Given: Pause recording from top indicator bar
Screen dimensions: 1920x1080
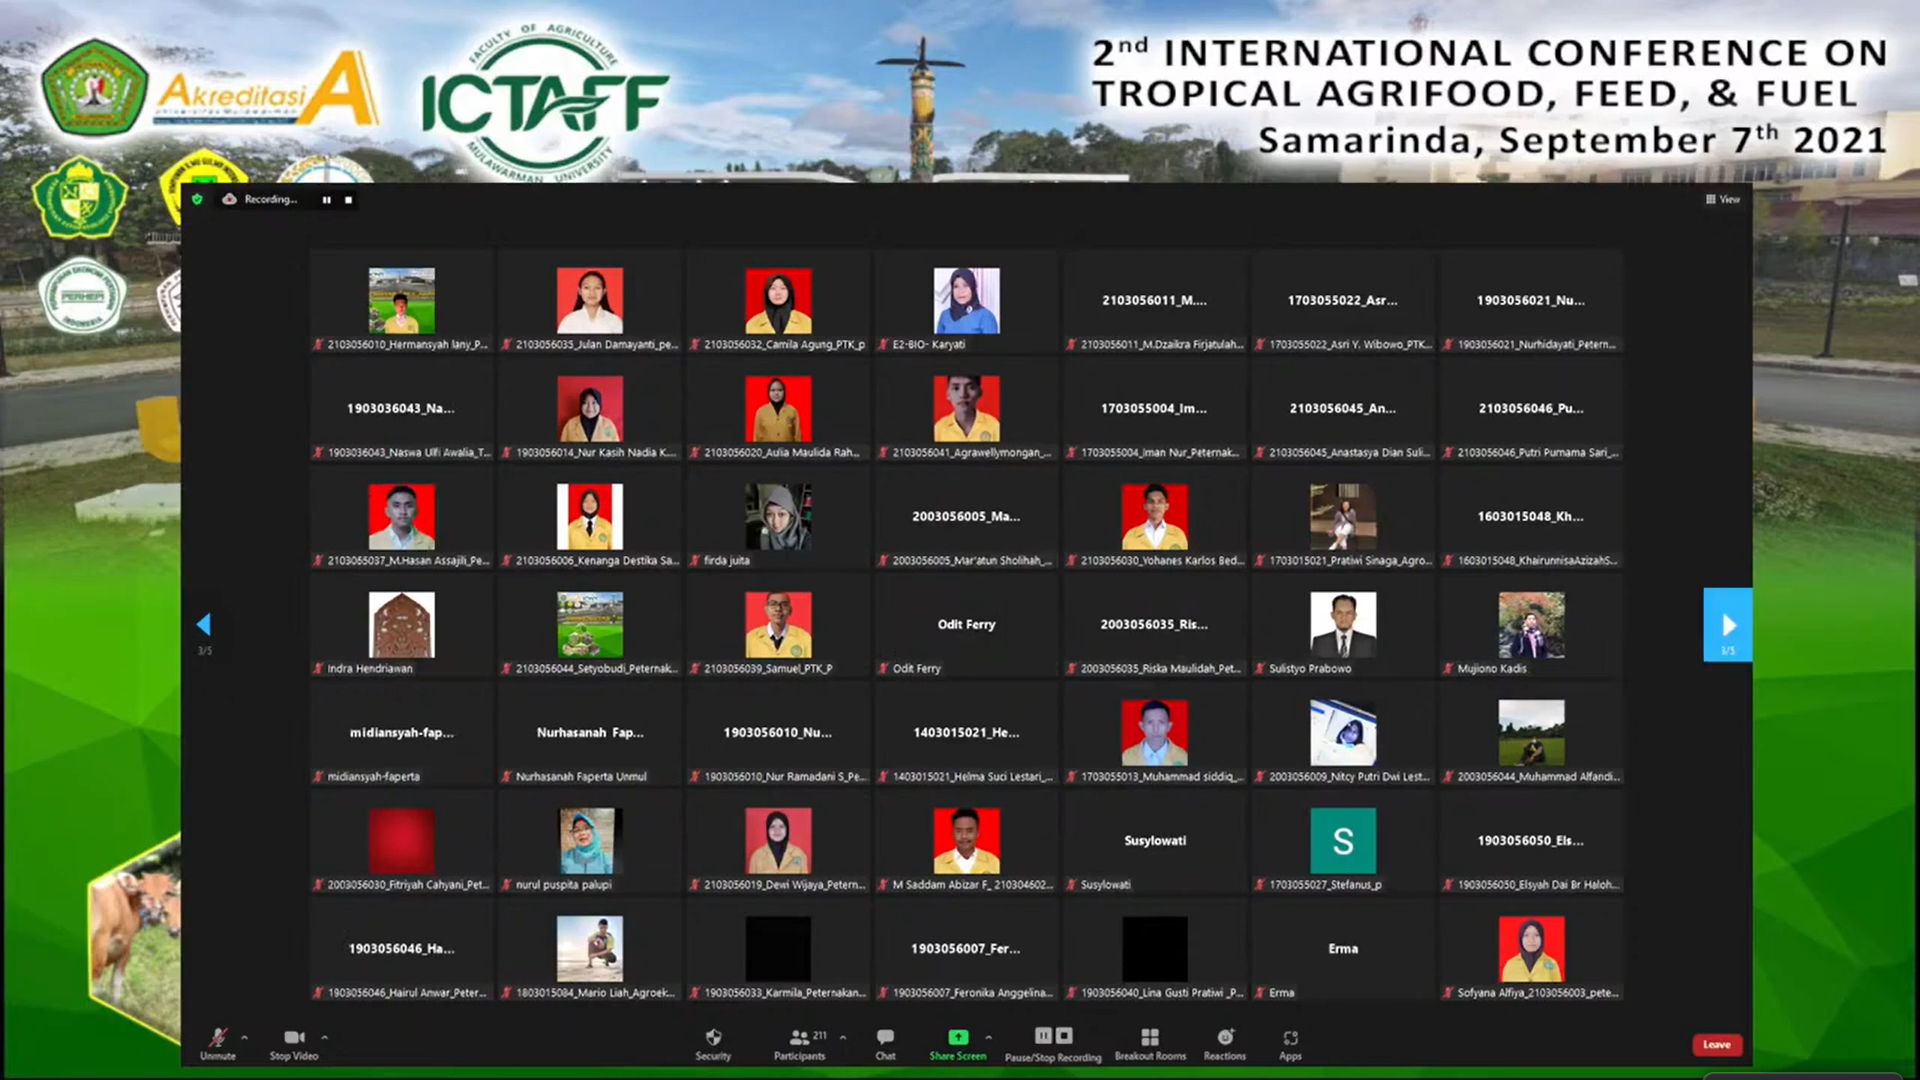Looking at the screenshot, I should 326,199.
